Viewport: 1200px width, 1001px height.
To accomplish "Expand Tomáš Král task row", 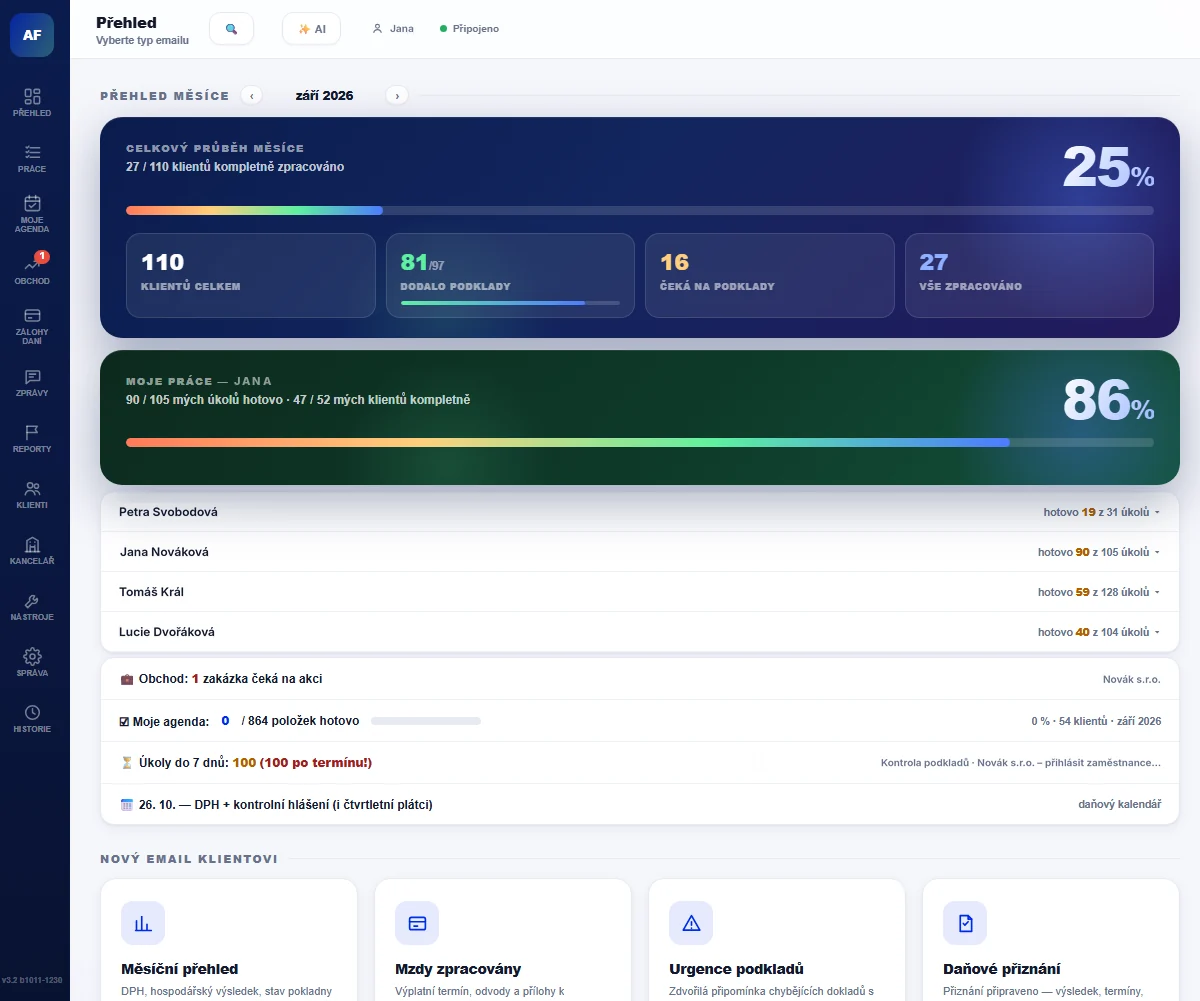I will (640, 592).
